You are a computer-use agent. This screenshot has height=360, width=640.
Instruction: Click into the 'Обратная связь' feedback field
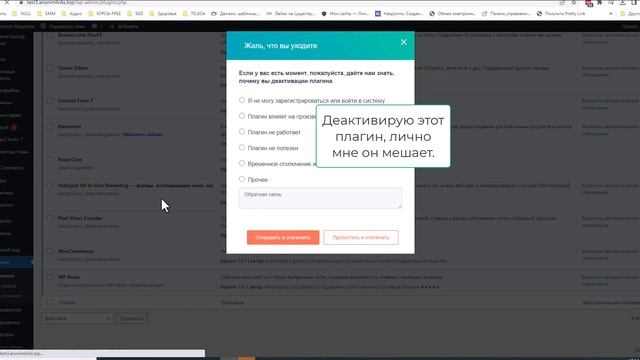tap(320, 198)
